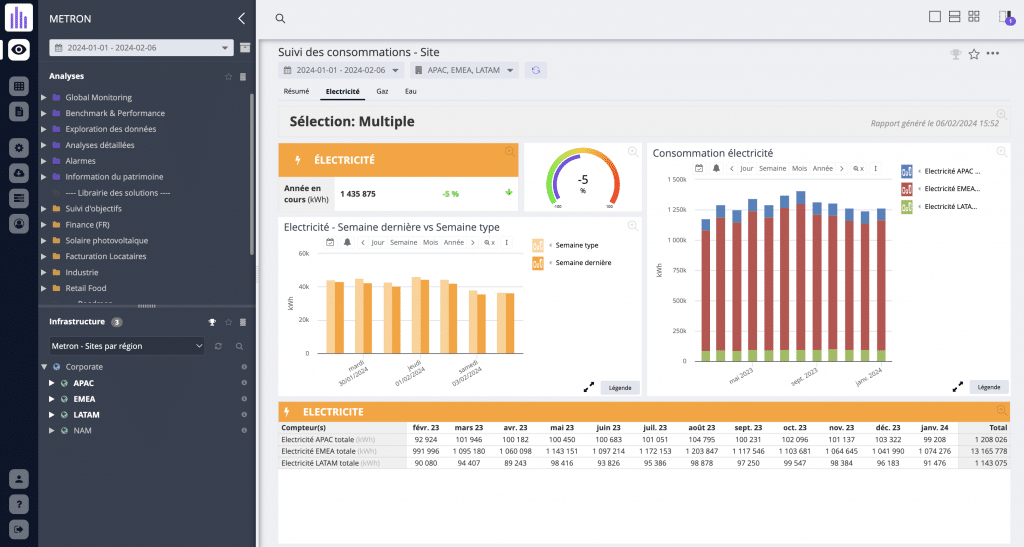Switch to single-pane layout icon
This screenshot has height=547, width=1024.
(x=935, y=17)
